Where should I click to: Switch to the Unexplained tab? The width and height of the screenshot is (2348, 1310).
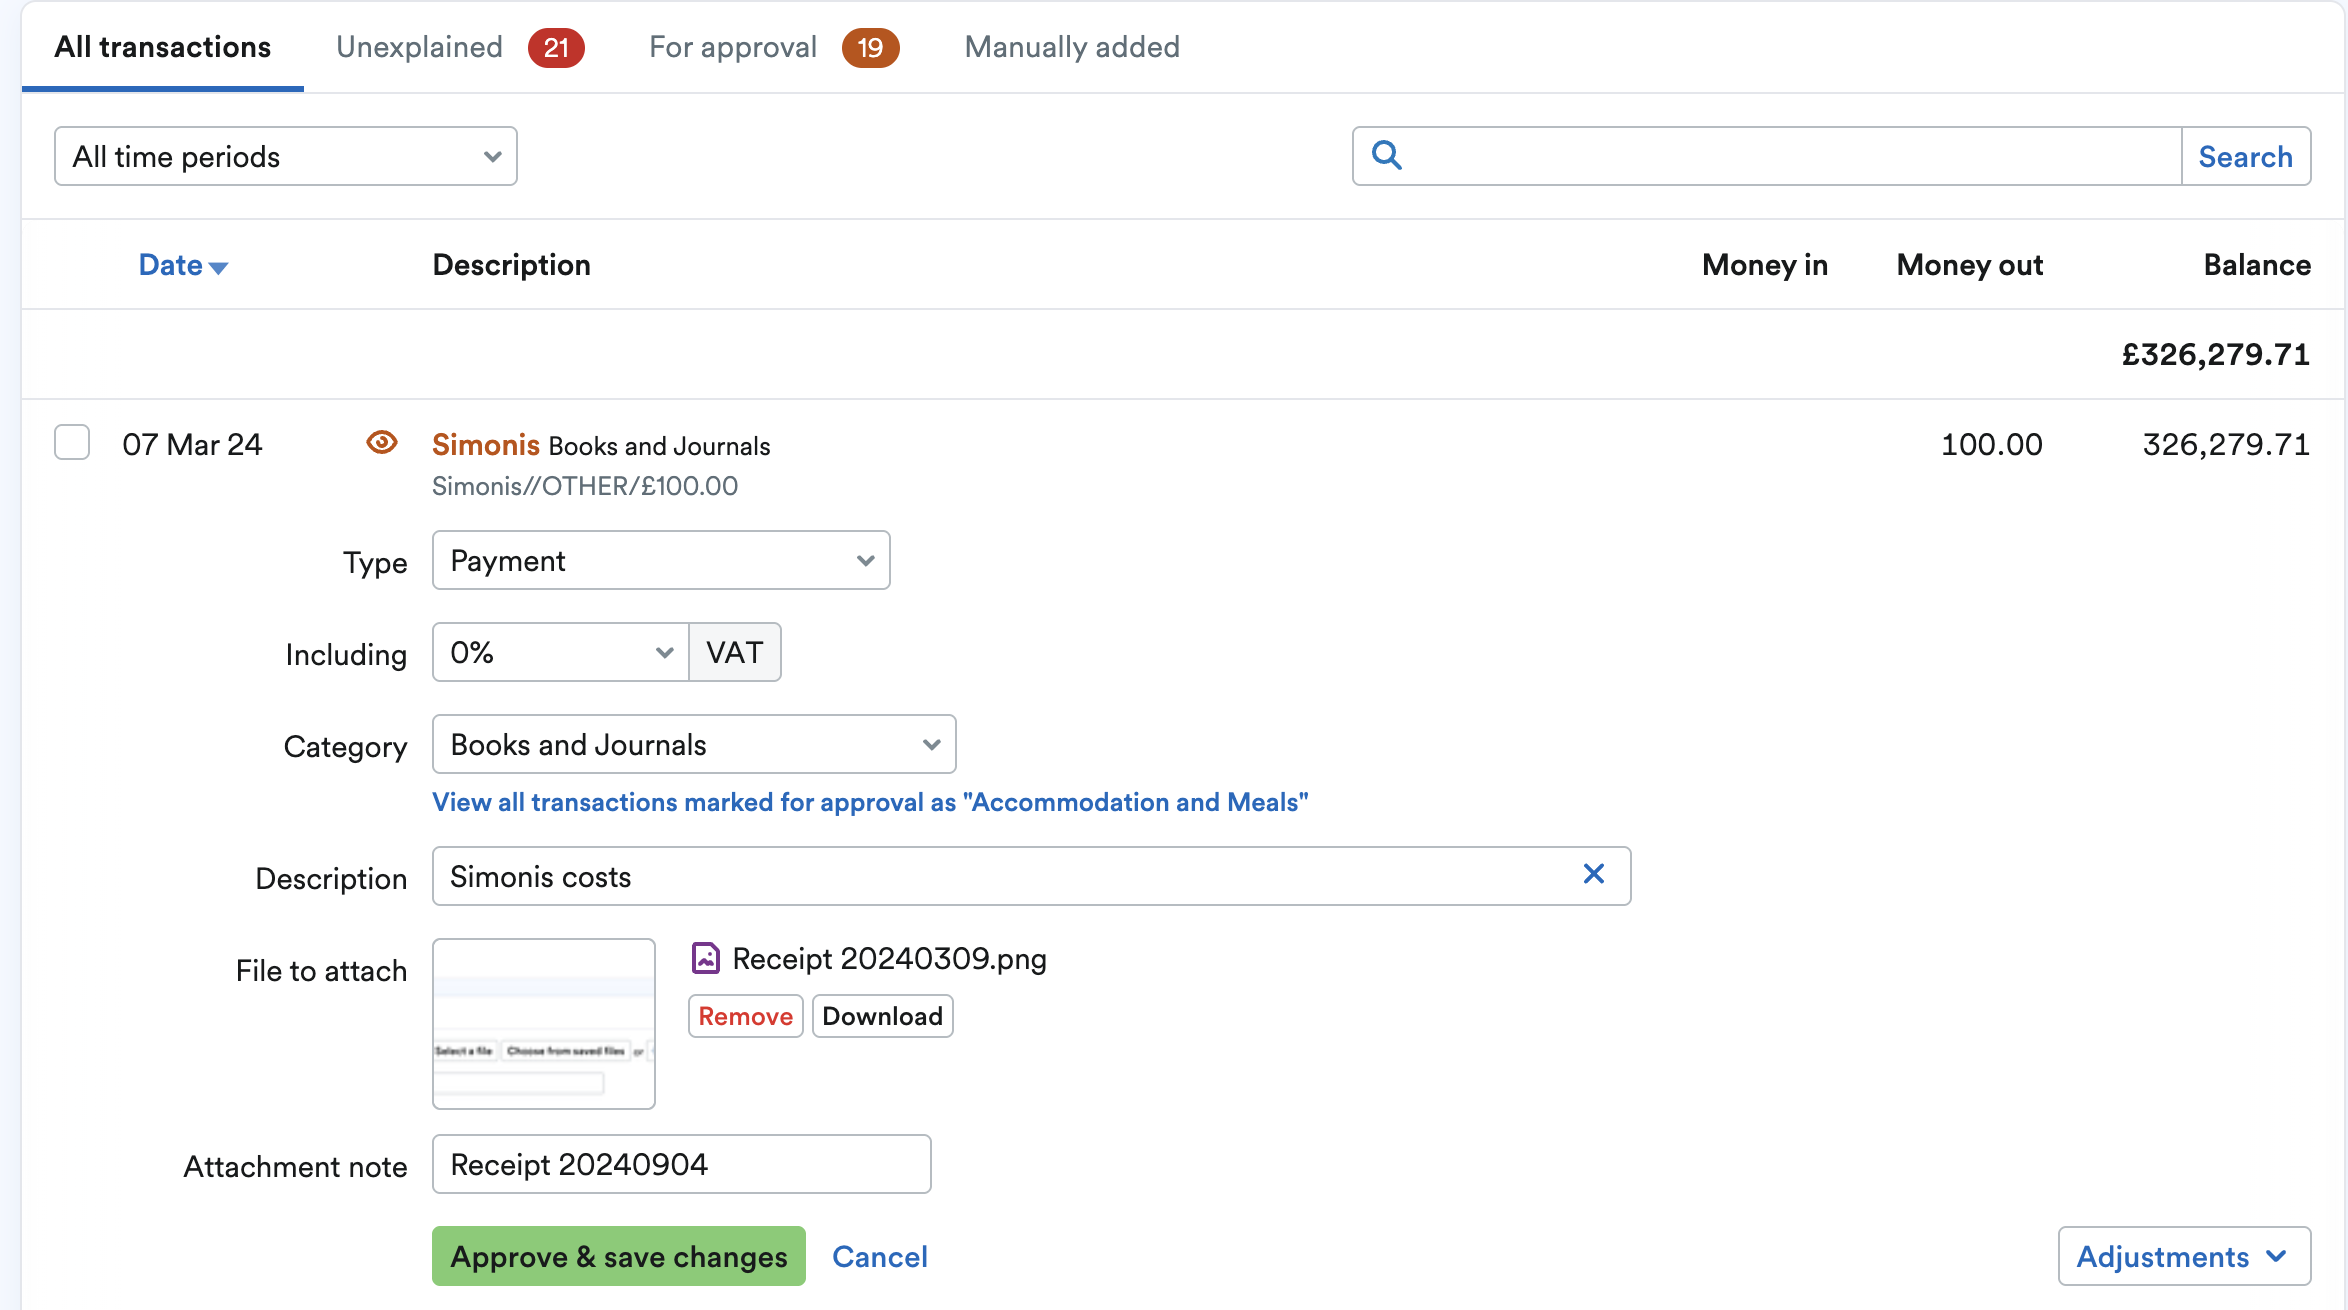(x=460, y=47)
